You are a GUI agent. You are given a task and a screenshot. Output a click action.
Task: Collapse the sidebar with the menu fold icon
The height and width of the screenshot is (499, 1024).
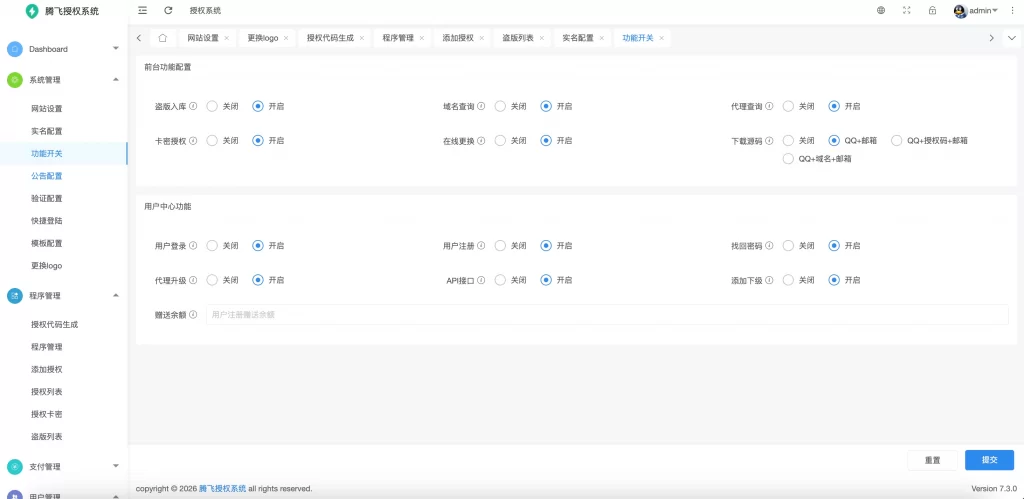[x=143, y=10]
